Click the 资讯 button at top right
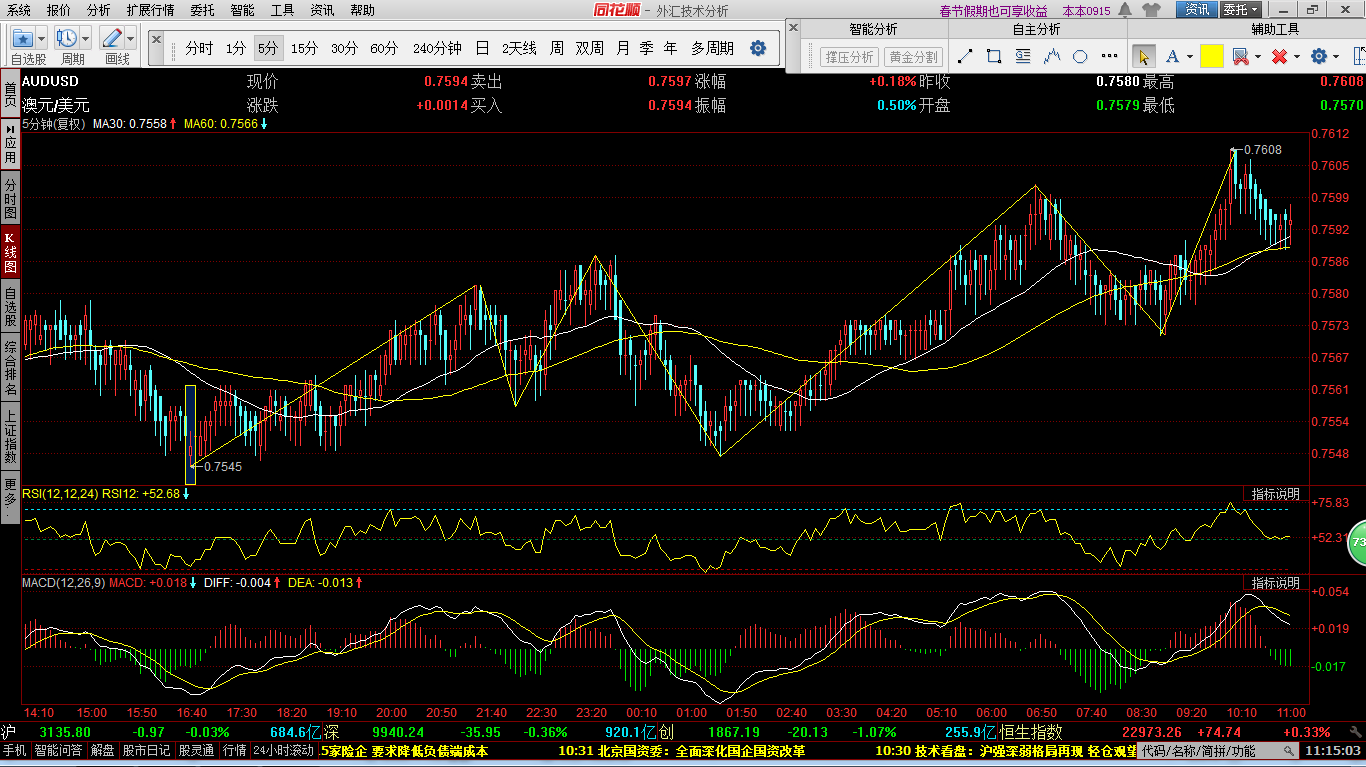The height and width of the screenshot is (767, 1366). click(1197, 10)
